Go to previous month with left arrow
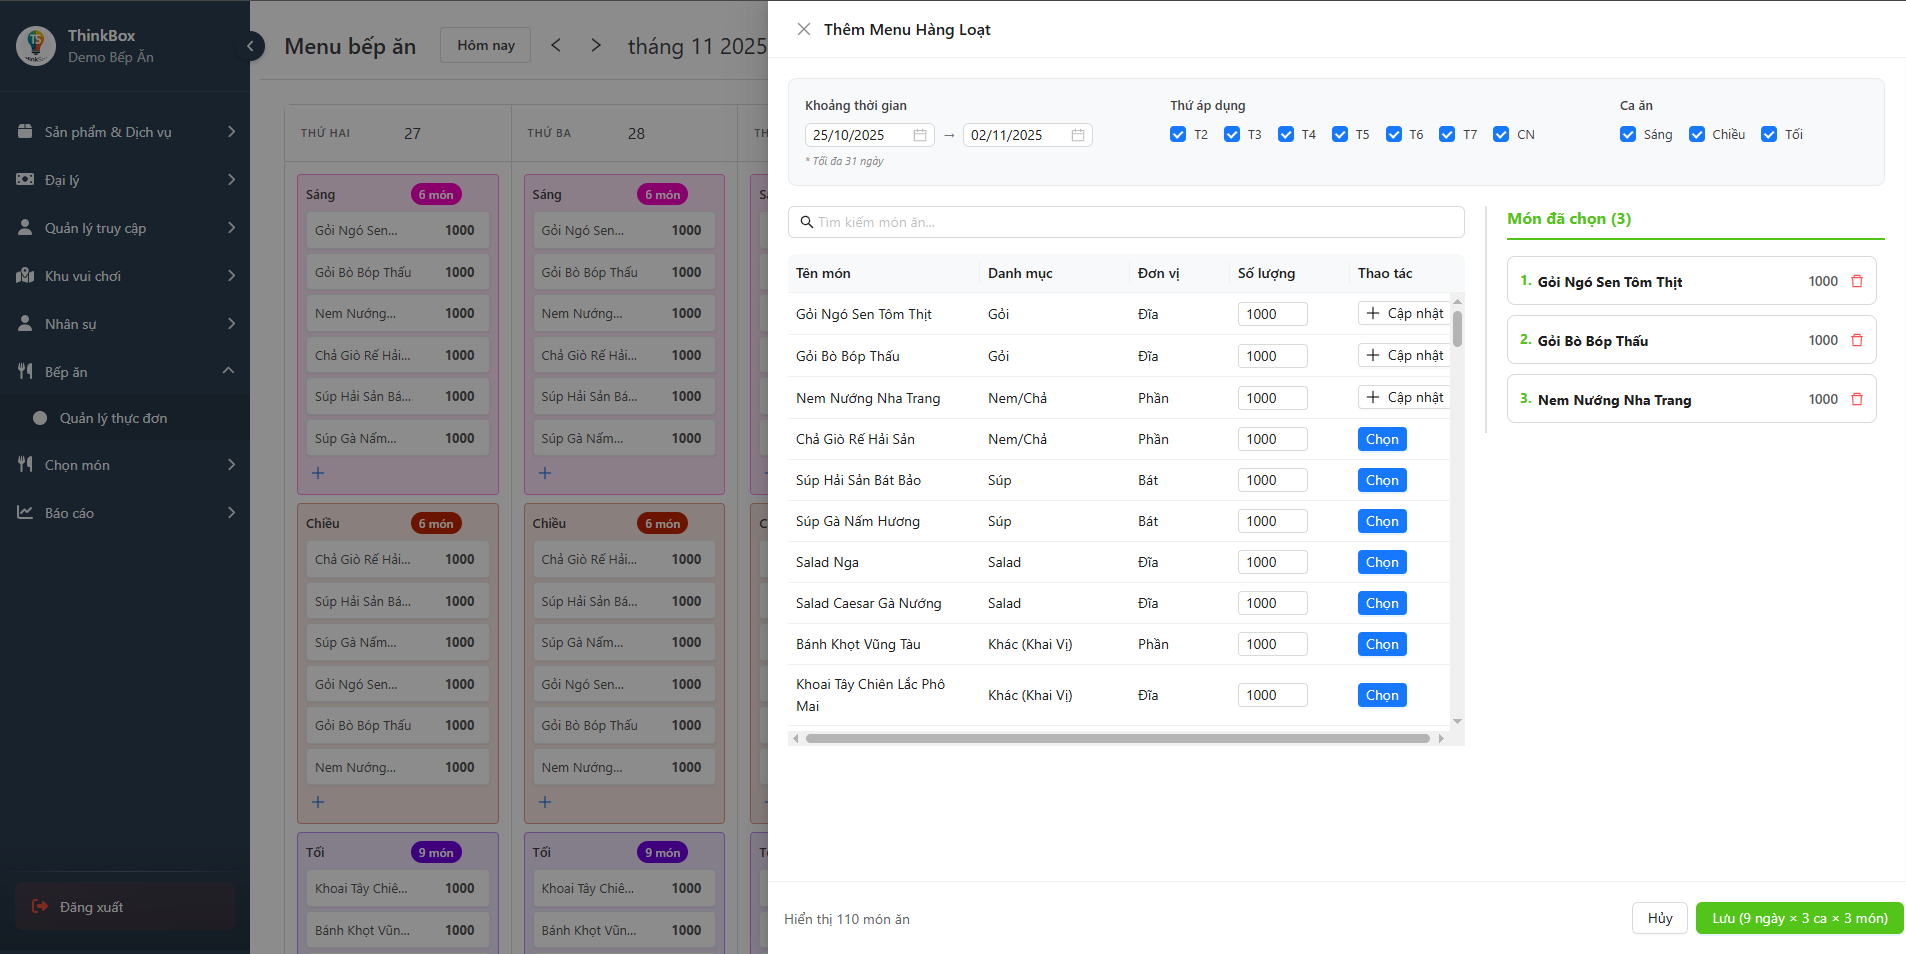 (556, 45)
